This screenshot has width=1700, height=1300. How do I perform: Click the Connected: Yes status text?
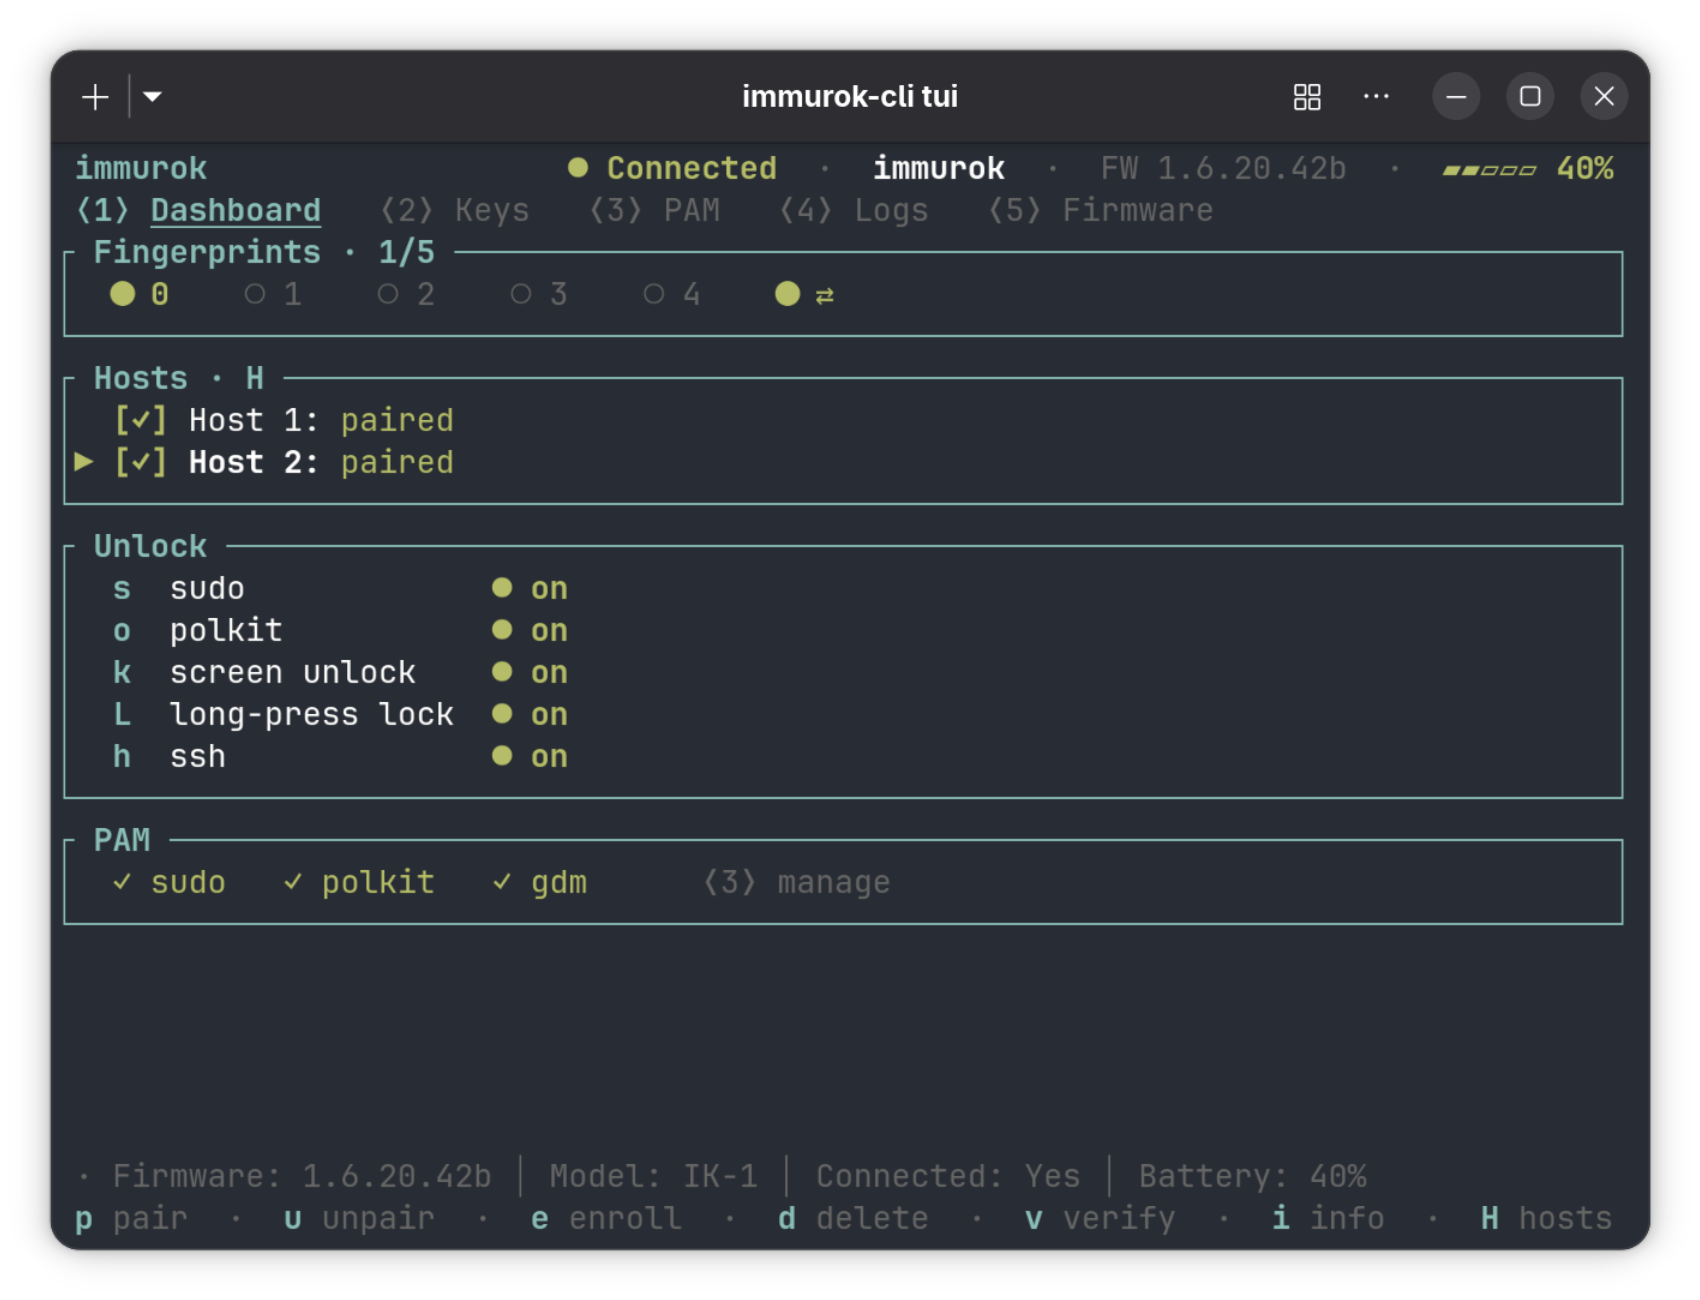pyautogui.click(x=948, y=1176)
